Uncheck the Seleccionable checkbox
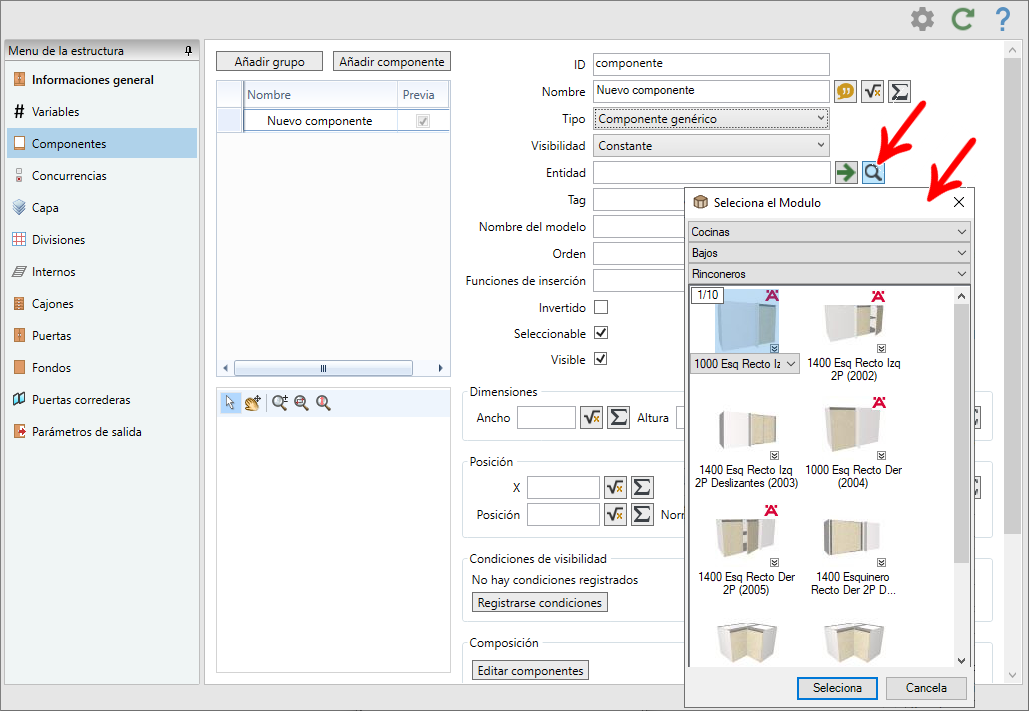This screenshot has width=1029, height=711. coord(600,333)
